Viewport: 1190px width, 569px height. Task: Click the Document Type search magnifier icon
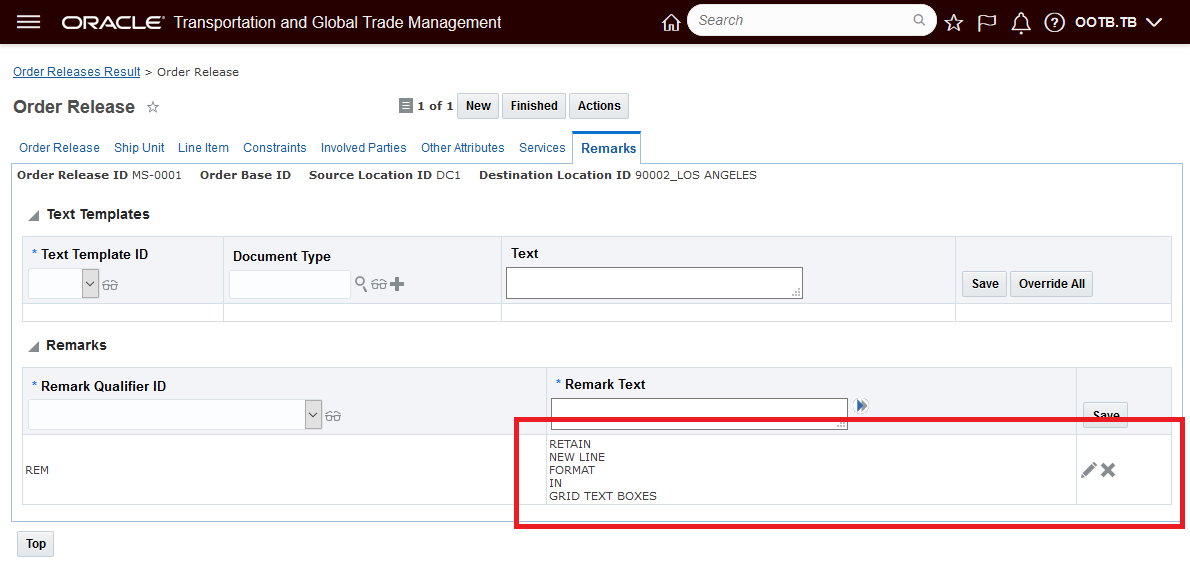pos(361,284)
